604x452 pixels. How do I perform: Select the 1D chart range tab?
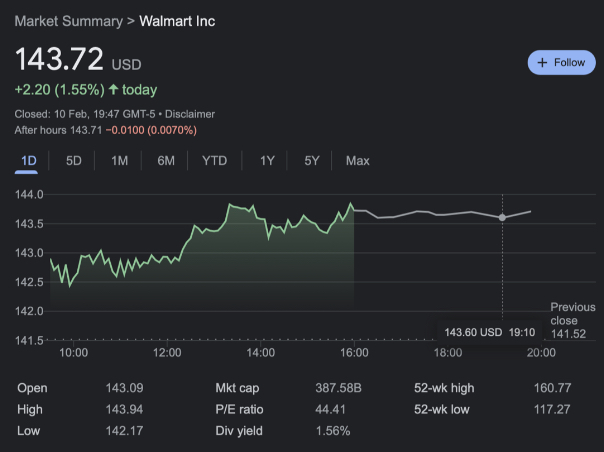(29, 161)
